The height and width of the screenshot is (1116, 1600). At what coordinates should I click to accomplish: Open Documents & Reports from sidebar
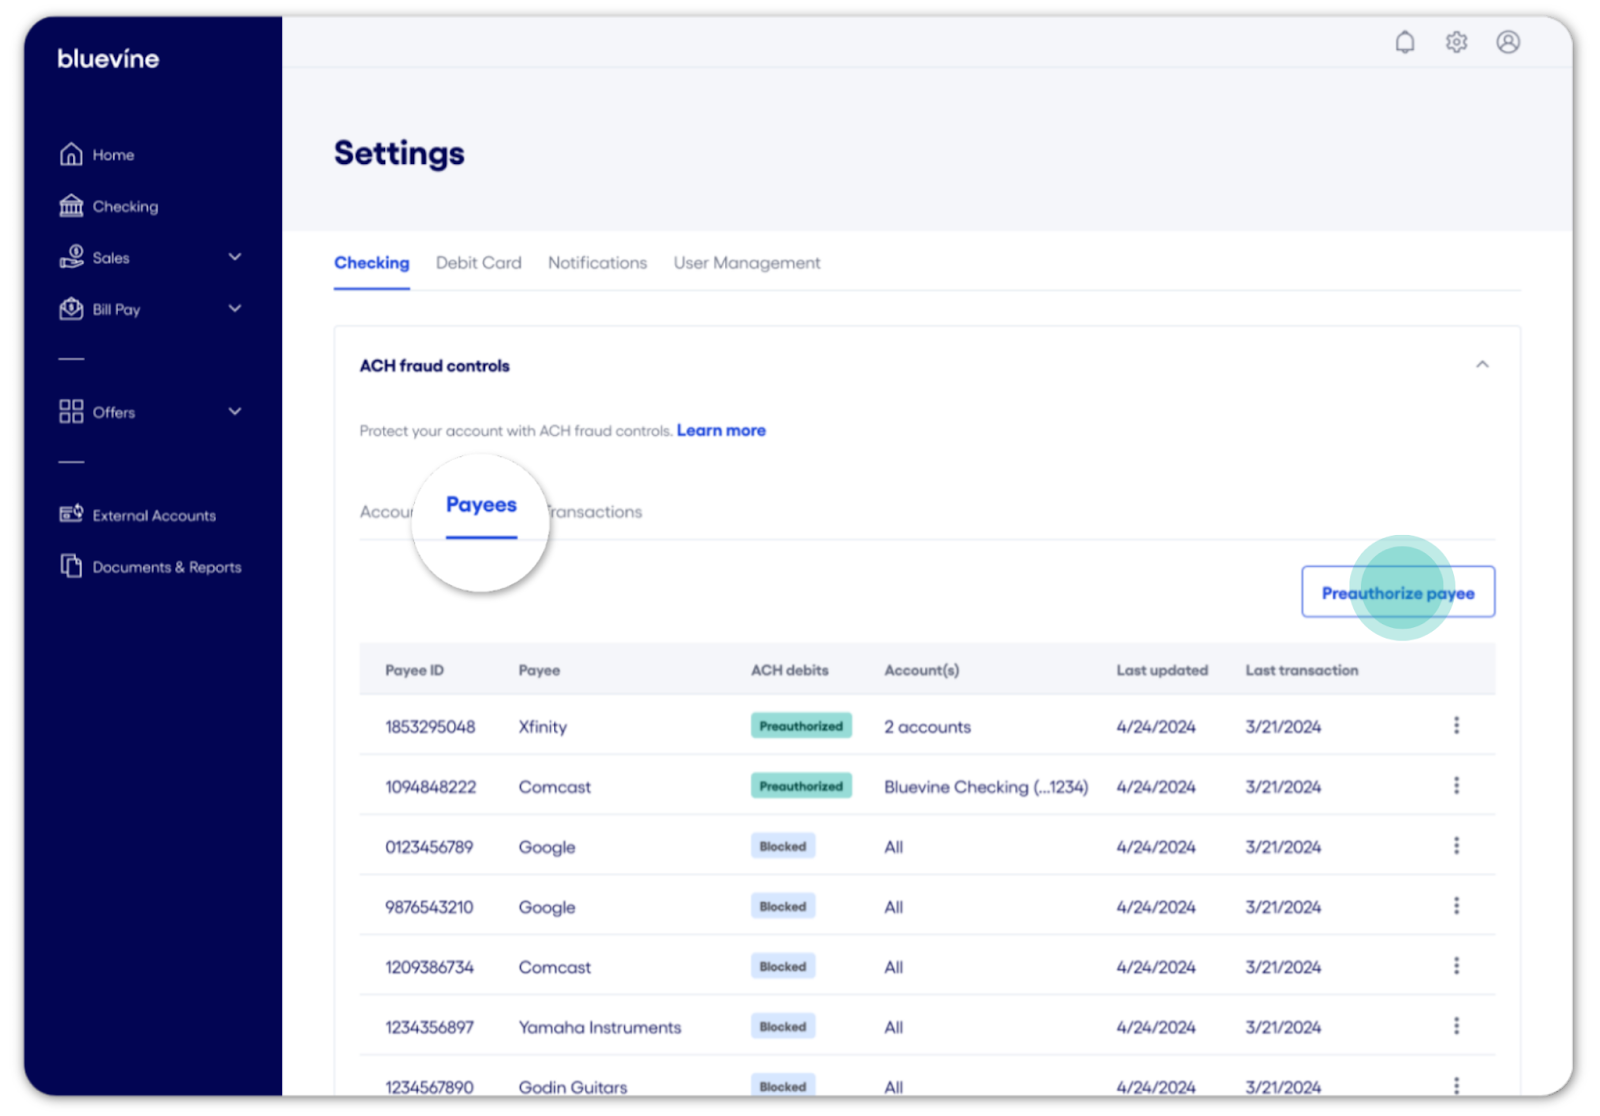pyautogui.click(x=166, y=567)
